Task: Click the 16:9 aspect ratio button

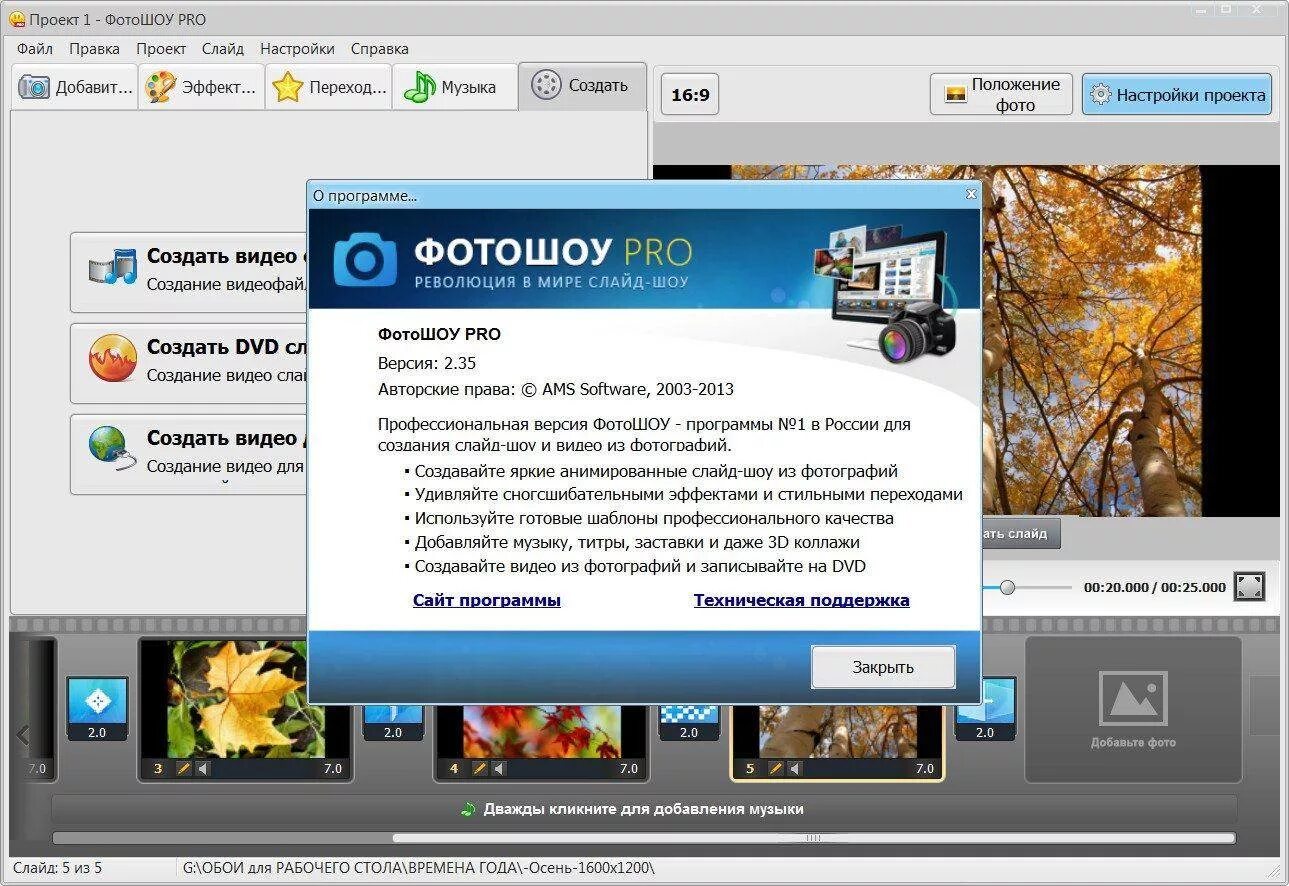Action: (x=690, y=95)
